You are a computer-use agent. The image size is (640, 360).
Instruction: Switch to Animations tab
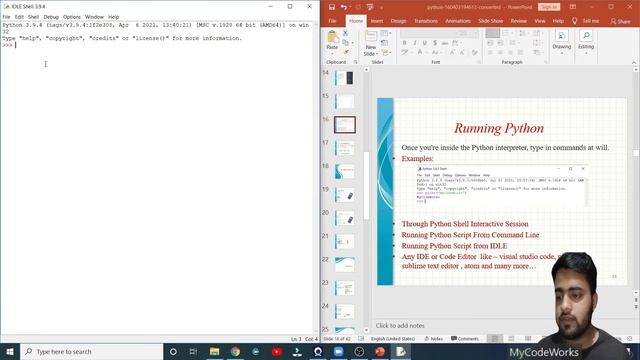(x=458, y=21)
